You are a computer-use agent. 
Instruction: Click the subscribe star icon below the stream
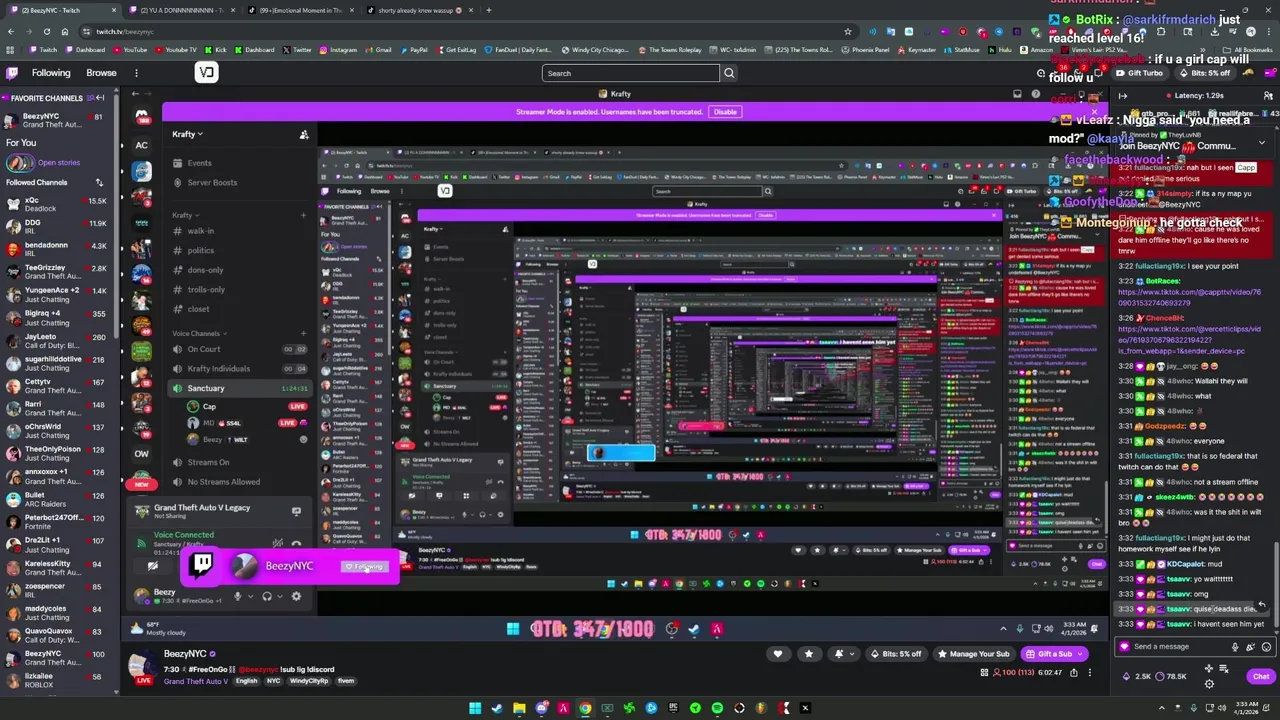[x=809, y=654]
